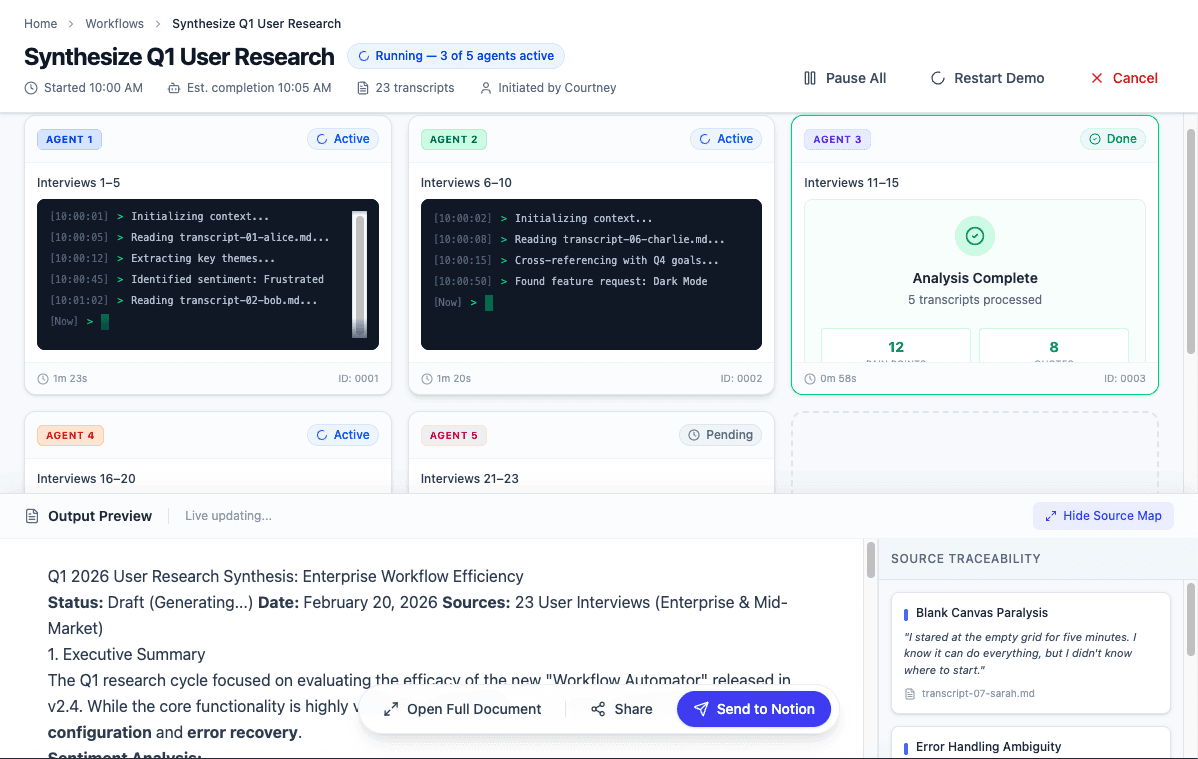The height and width of the screenshot is (759, 1198).
Task: Click Agent 2's Active status pill
Action: point(726,139)
